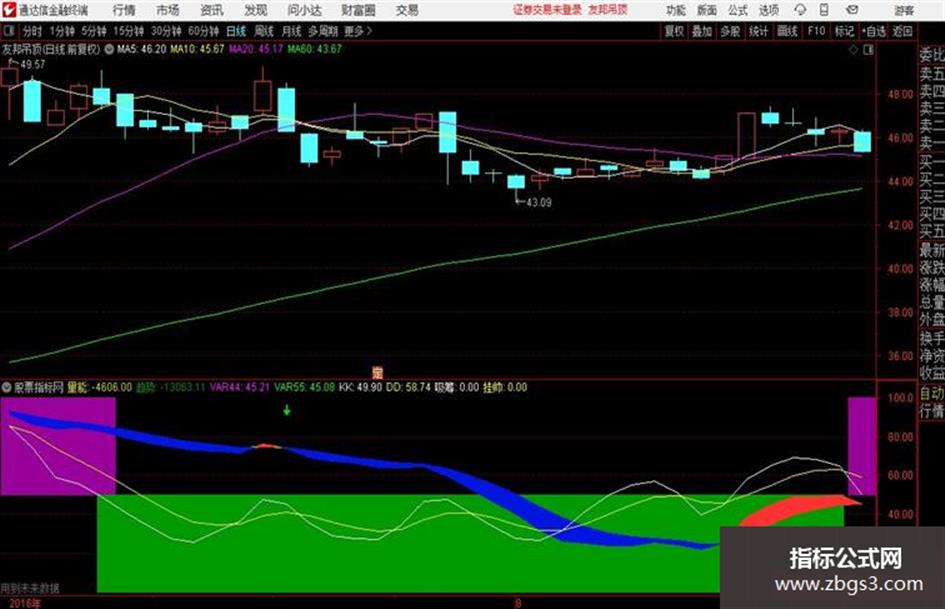Open the mail envelope icon

click(852, 10)
